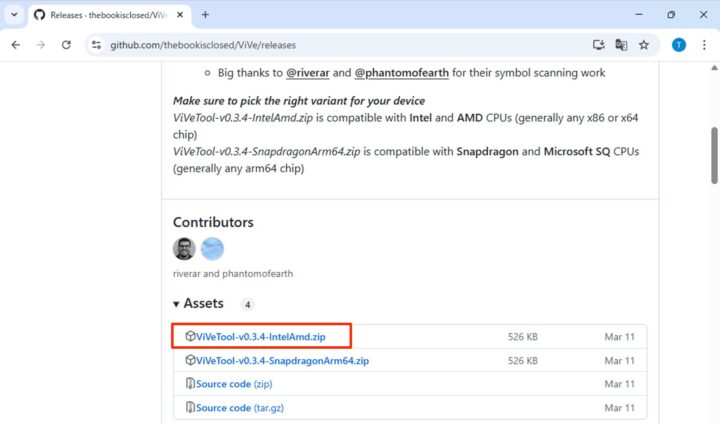The image size is (720, 424).
Task: Click the page vertical scrollbar thumb
Action: (714, 155)
